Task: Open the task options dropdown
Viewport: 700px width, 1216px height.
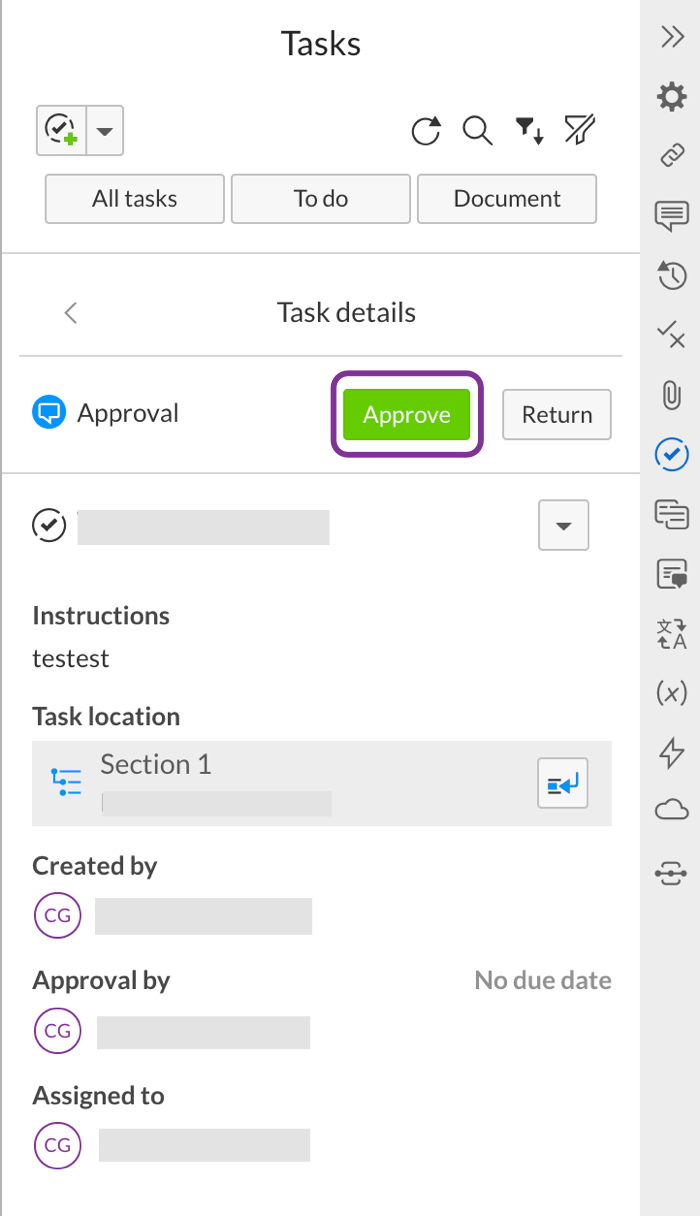Action: click(563, 525)
